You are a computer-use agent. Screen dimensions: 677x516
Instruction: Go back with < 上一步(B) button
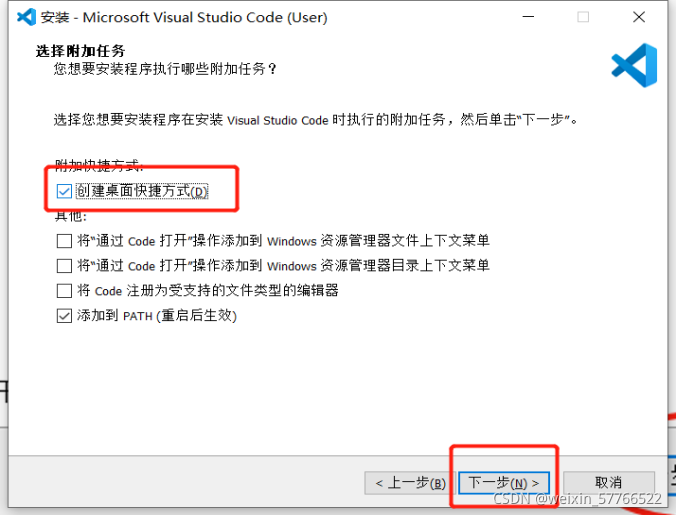[410, 483]
